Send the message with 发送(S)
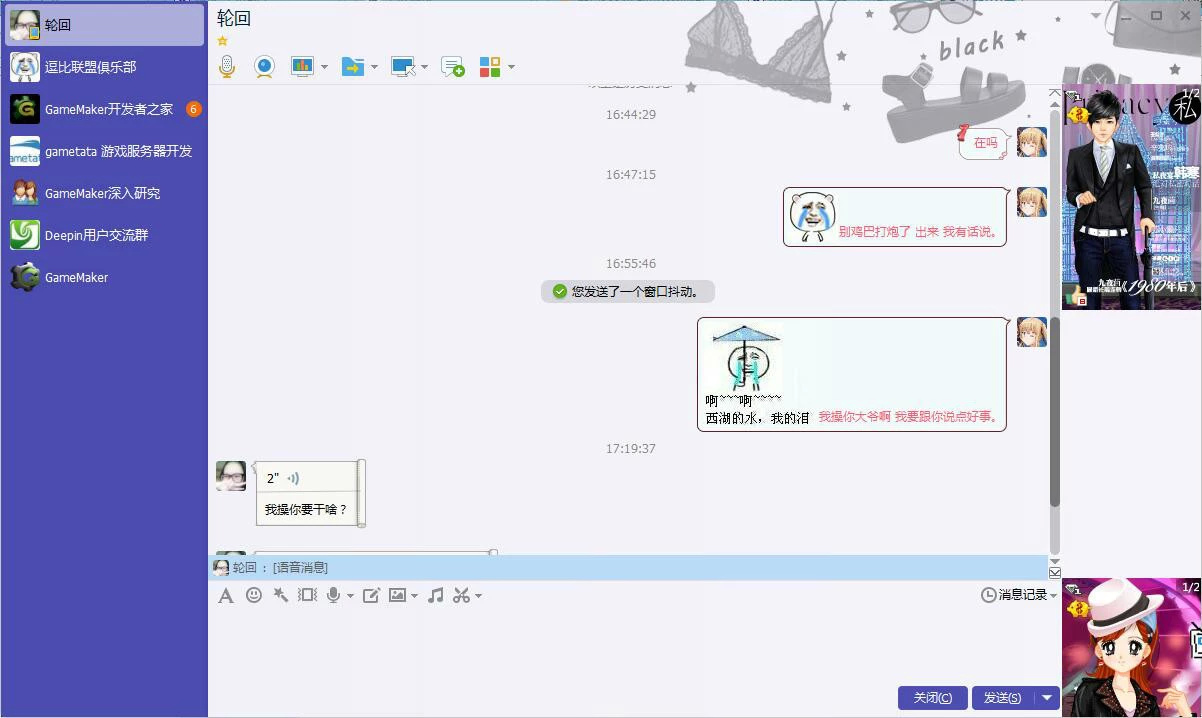 click(1003, 697)
